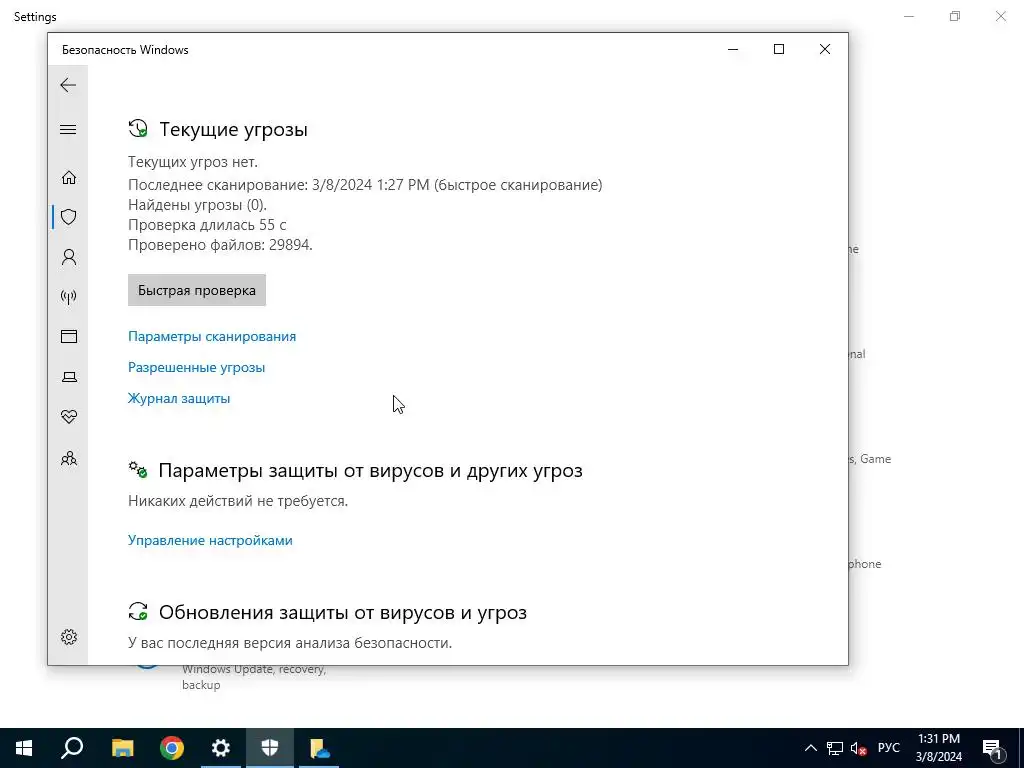The image size is (1024, 768).
Task: Click Текущие угрозы heading
Action: point(233,129)
